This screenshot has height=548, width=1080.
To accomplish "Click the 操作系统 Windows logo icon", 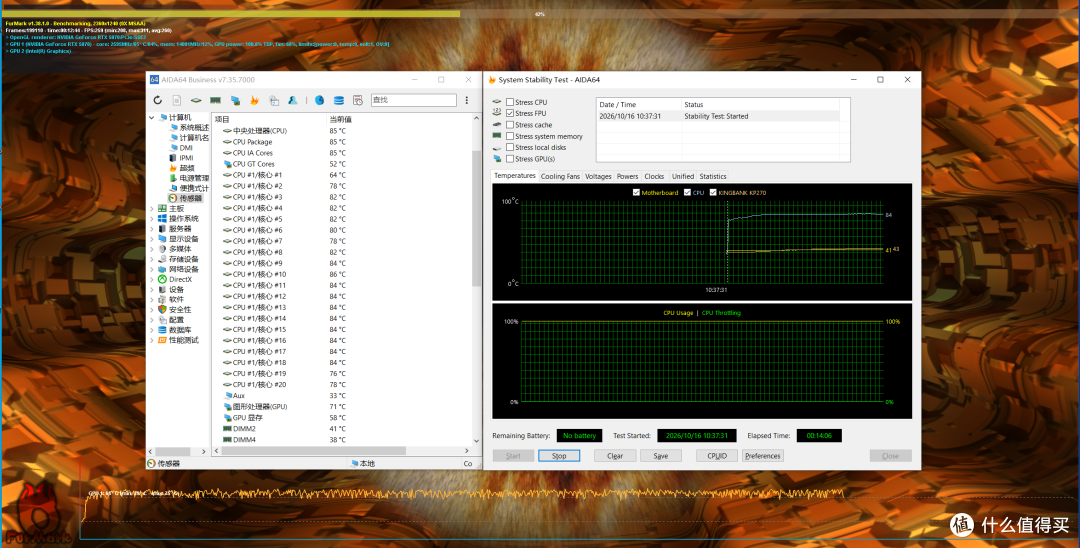I will [163, 218].
